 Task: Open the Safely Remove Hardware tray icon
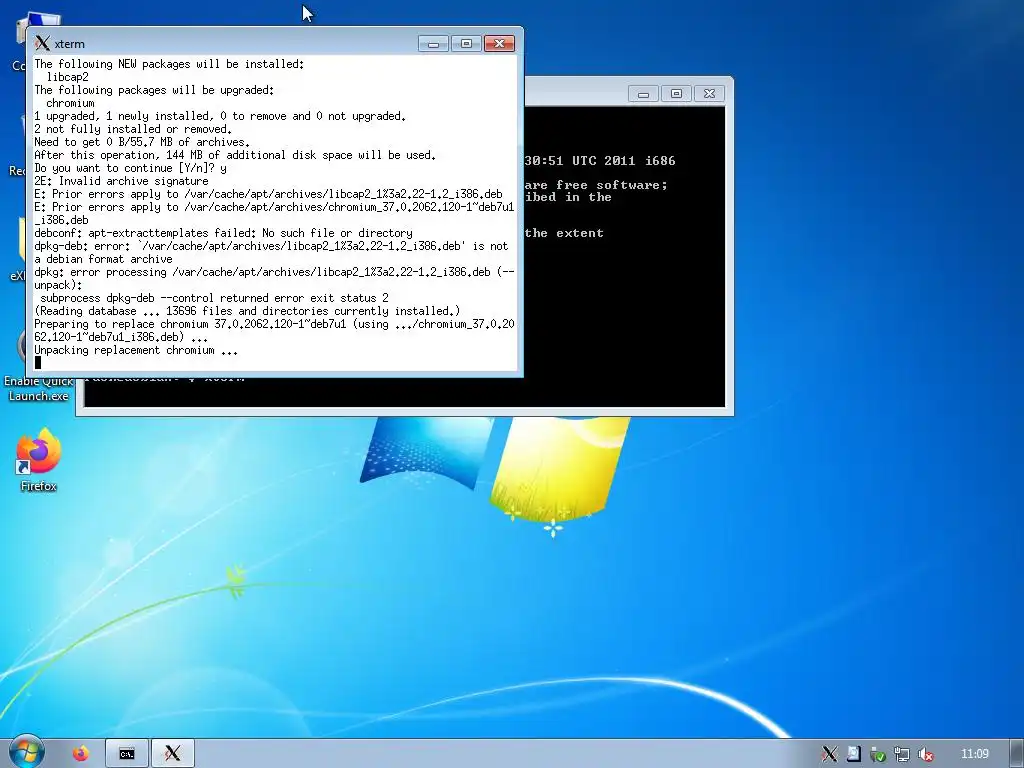point(878,754)
